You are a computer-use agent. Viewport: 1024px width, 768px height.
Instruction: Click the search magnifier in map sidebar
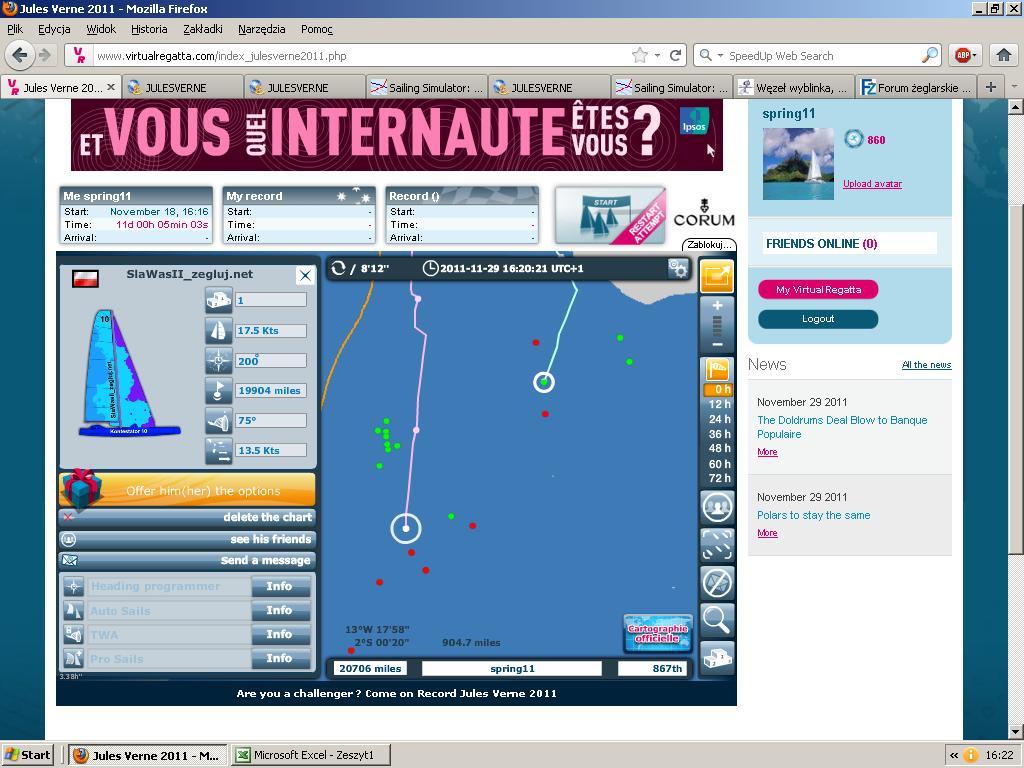(717, 619)
